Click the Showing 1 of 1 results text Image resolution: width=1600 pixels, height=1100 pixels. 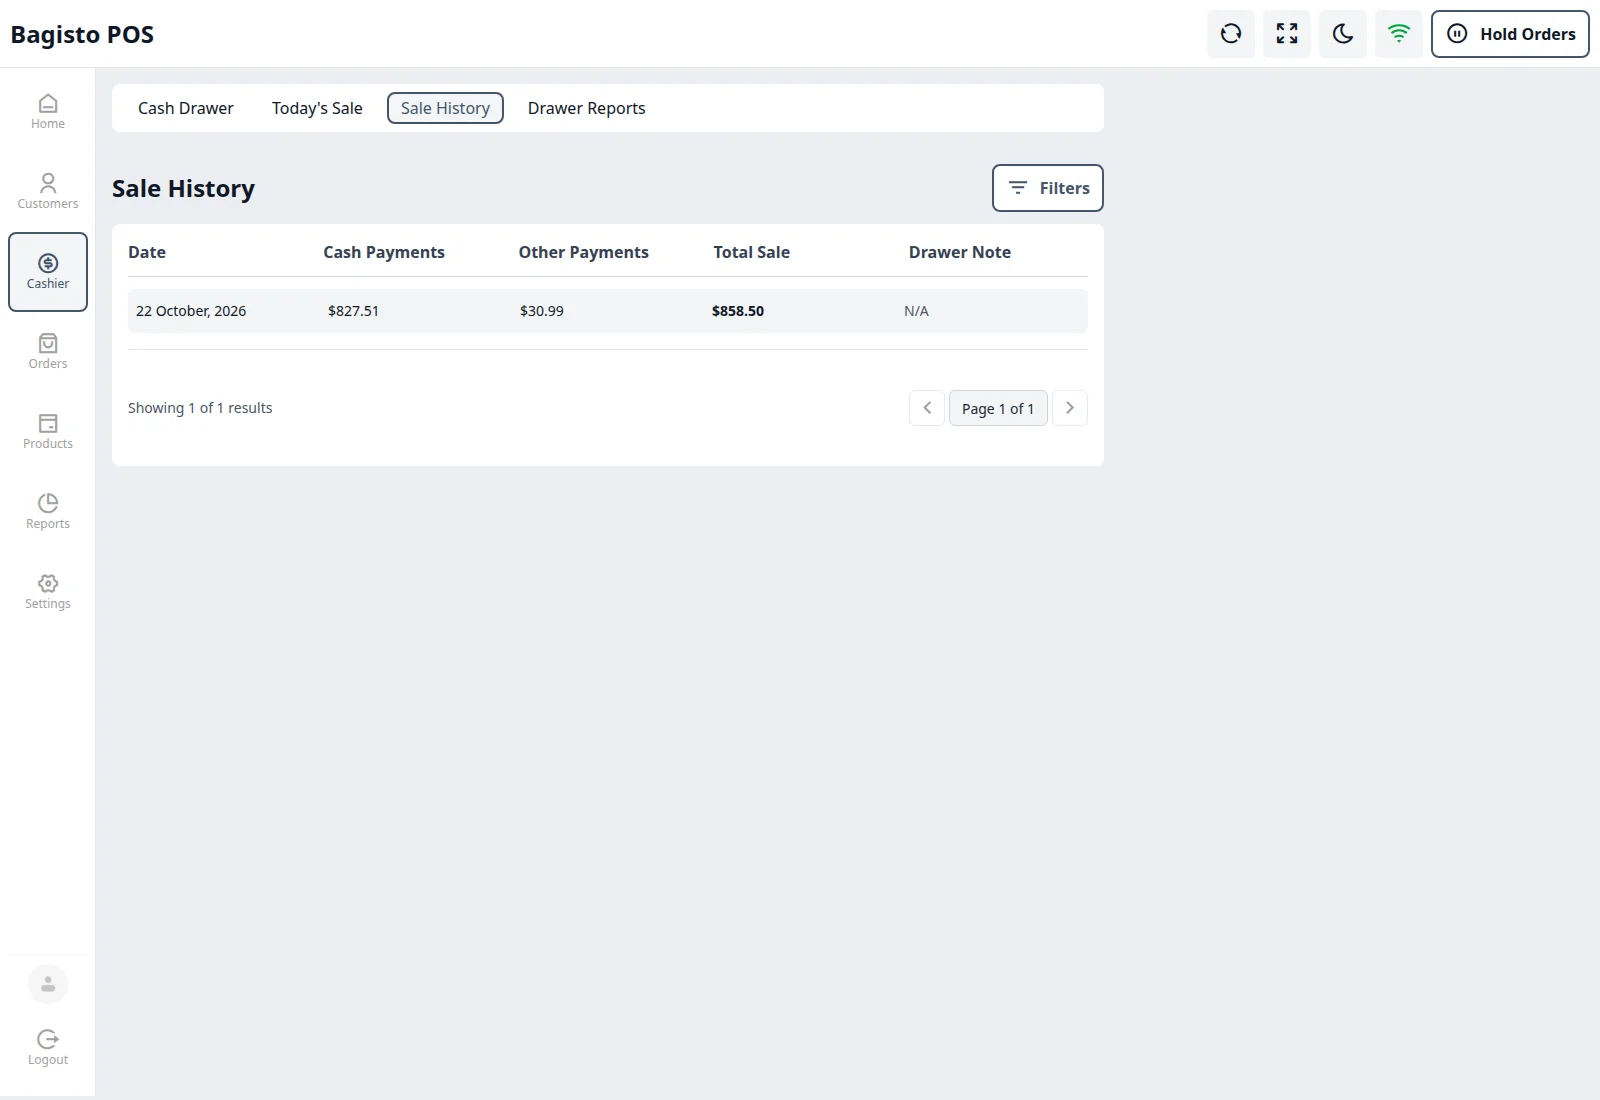(x=200, y=408)
